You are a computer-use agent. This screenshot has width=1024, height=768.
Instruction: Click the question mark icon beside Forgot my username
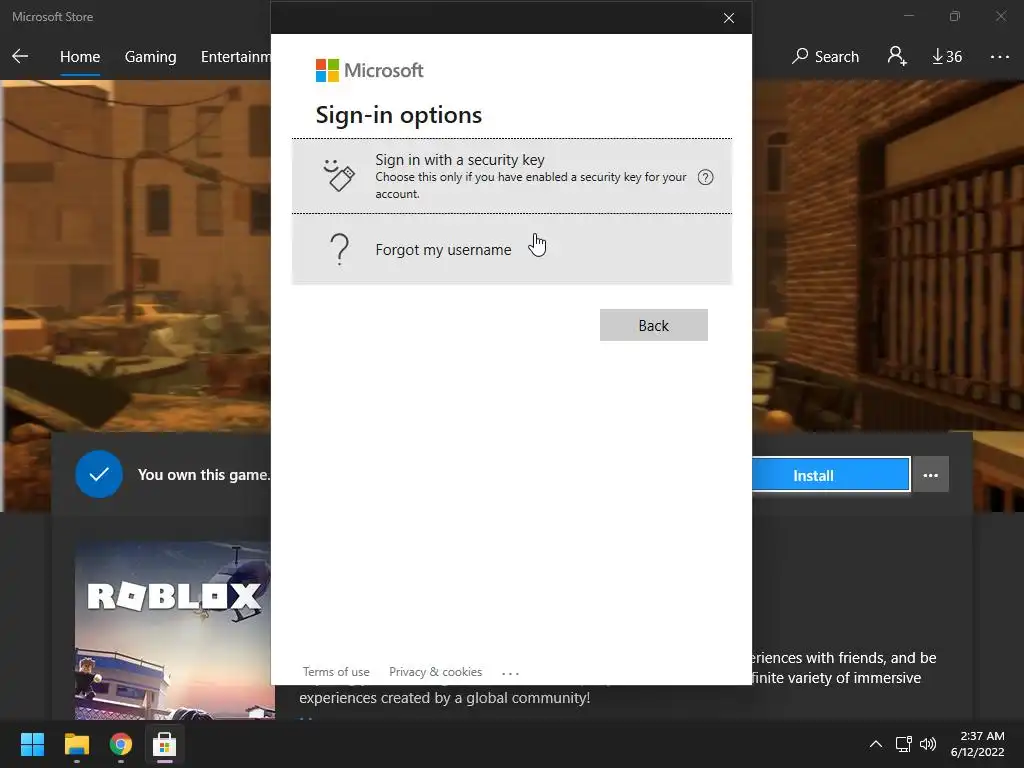[340, 249]
